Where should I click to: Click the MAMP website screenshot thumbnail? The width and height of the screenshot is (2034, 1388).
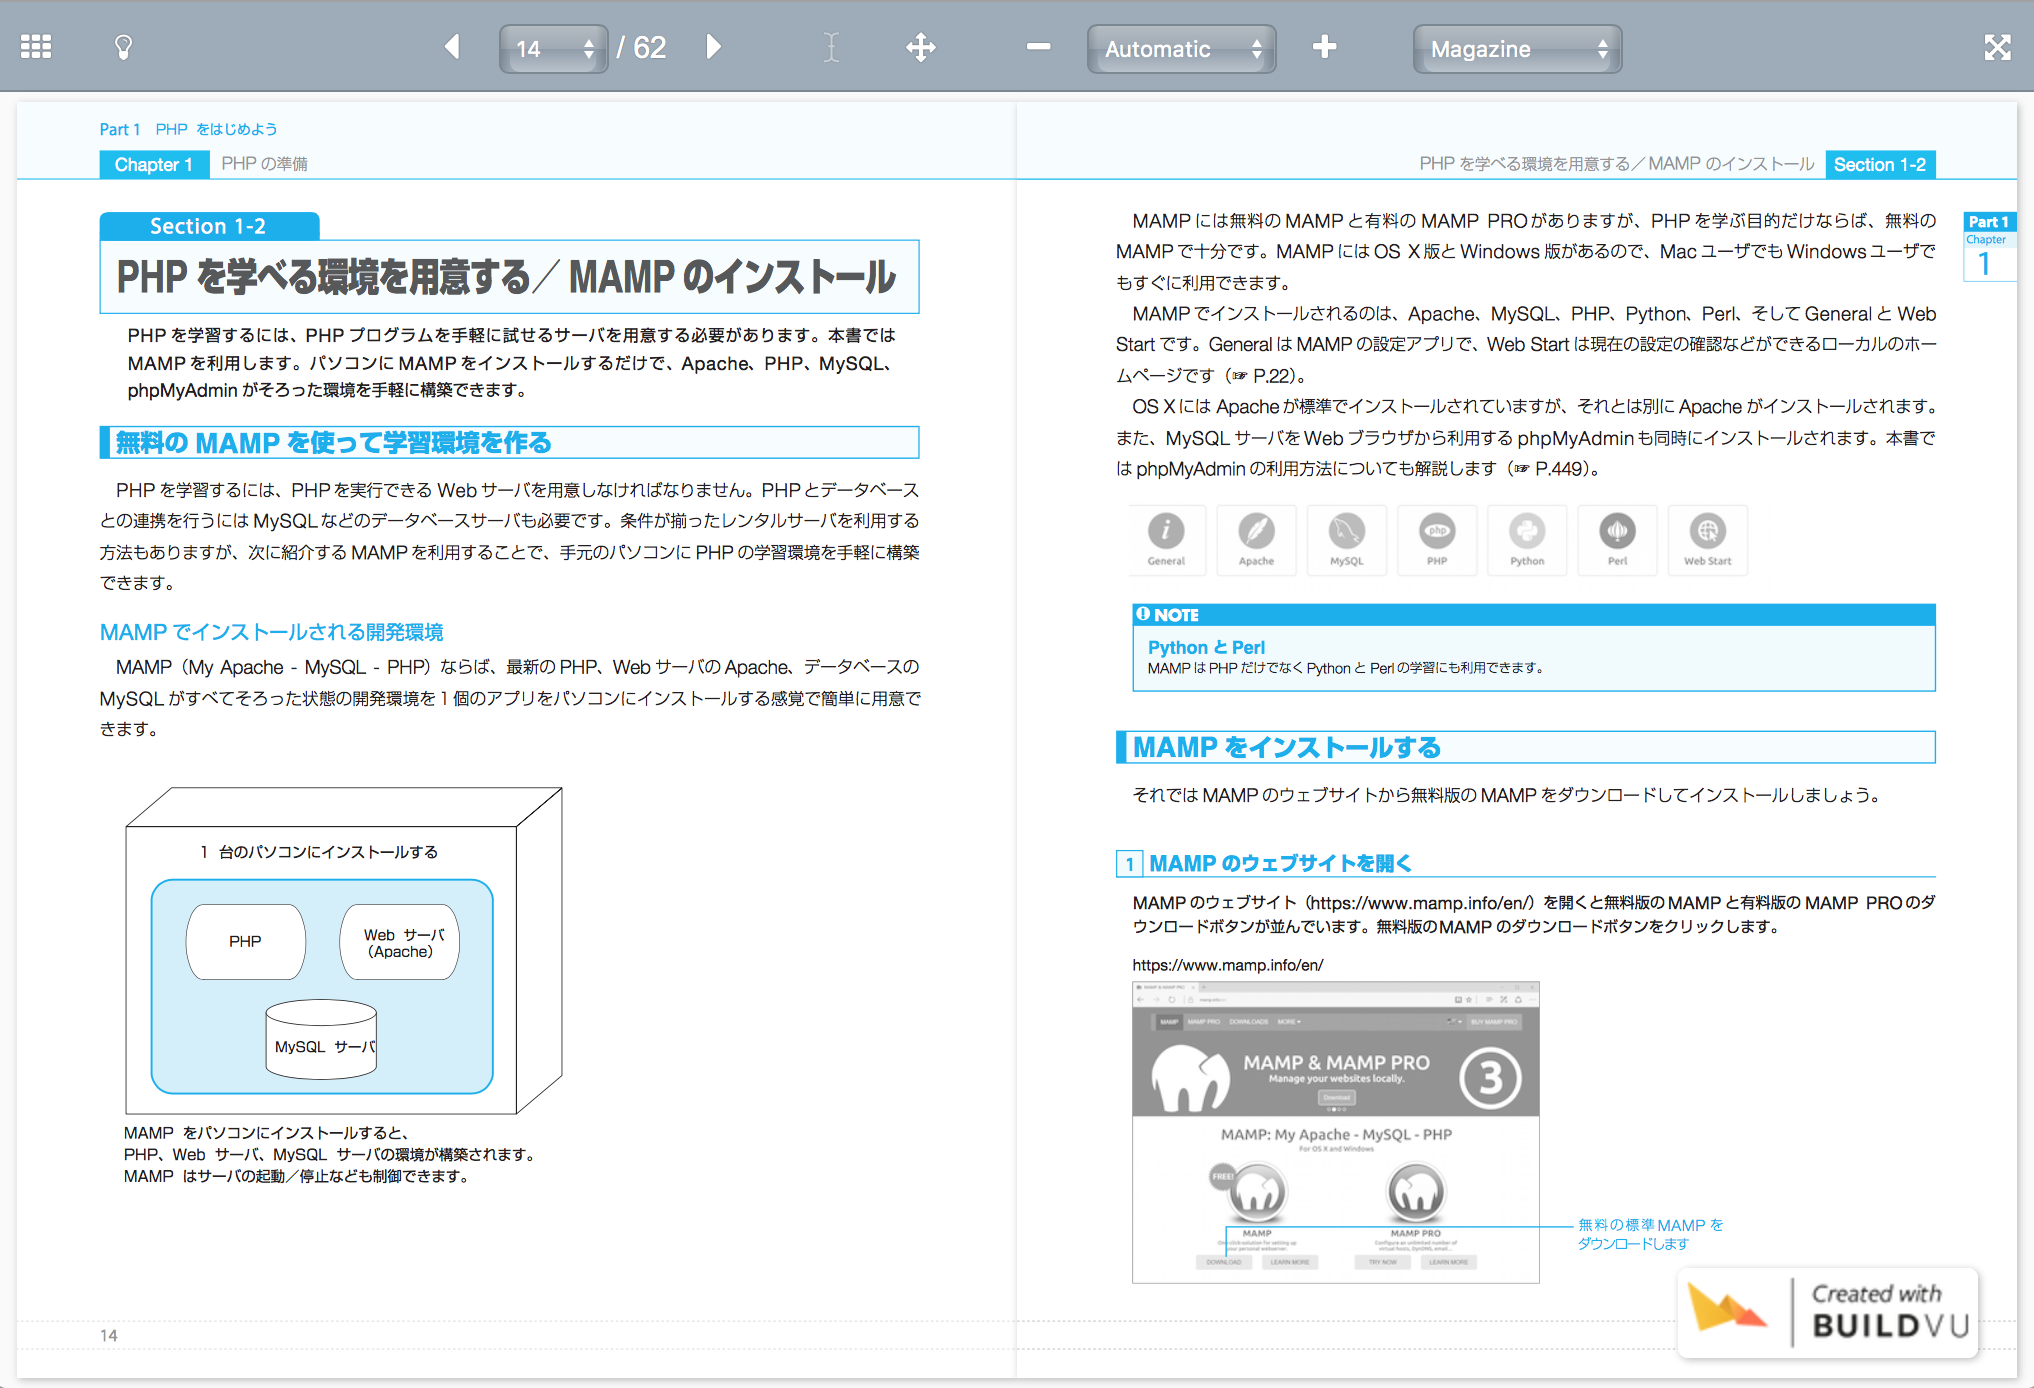pyautogui.click(x=1335, y=1132)
